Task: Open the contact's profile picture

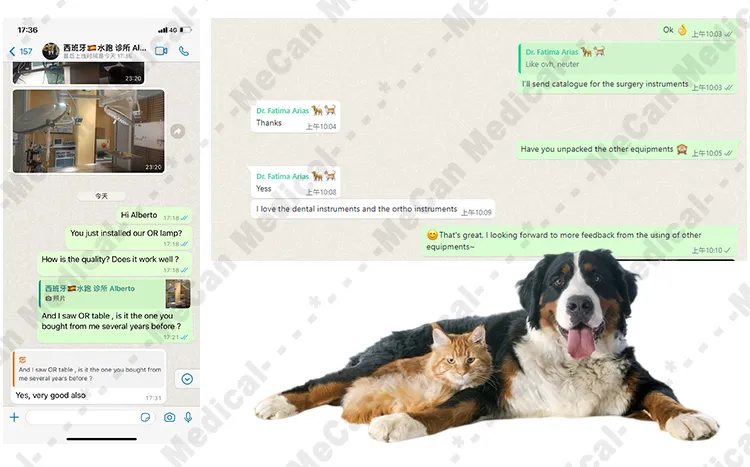Action: coord(50,51)
